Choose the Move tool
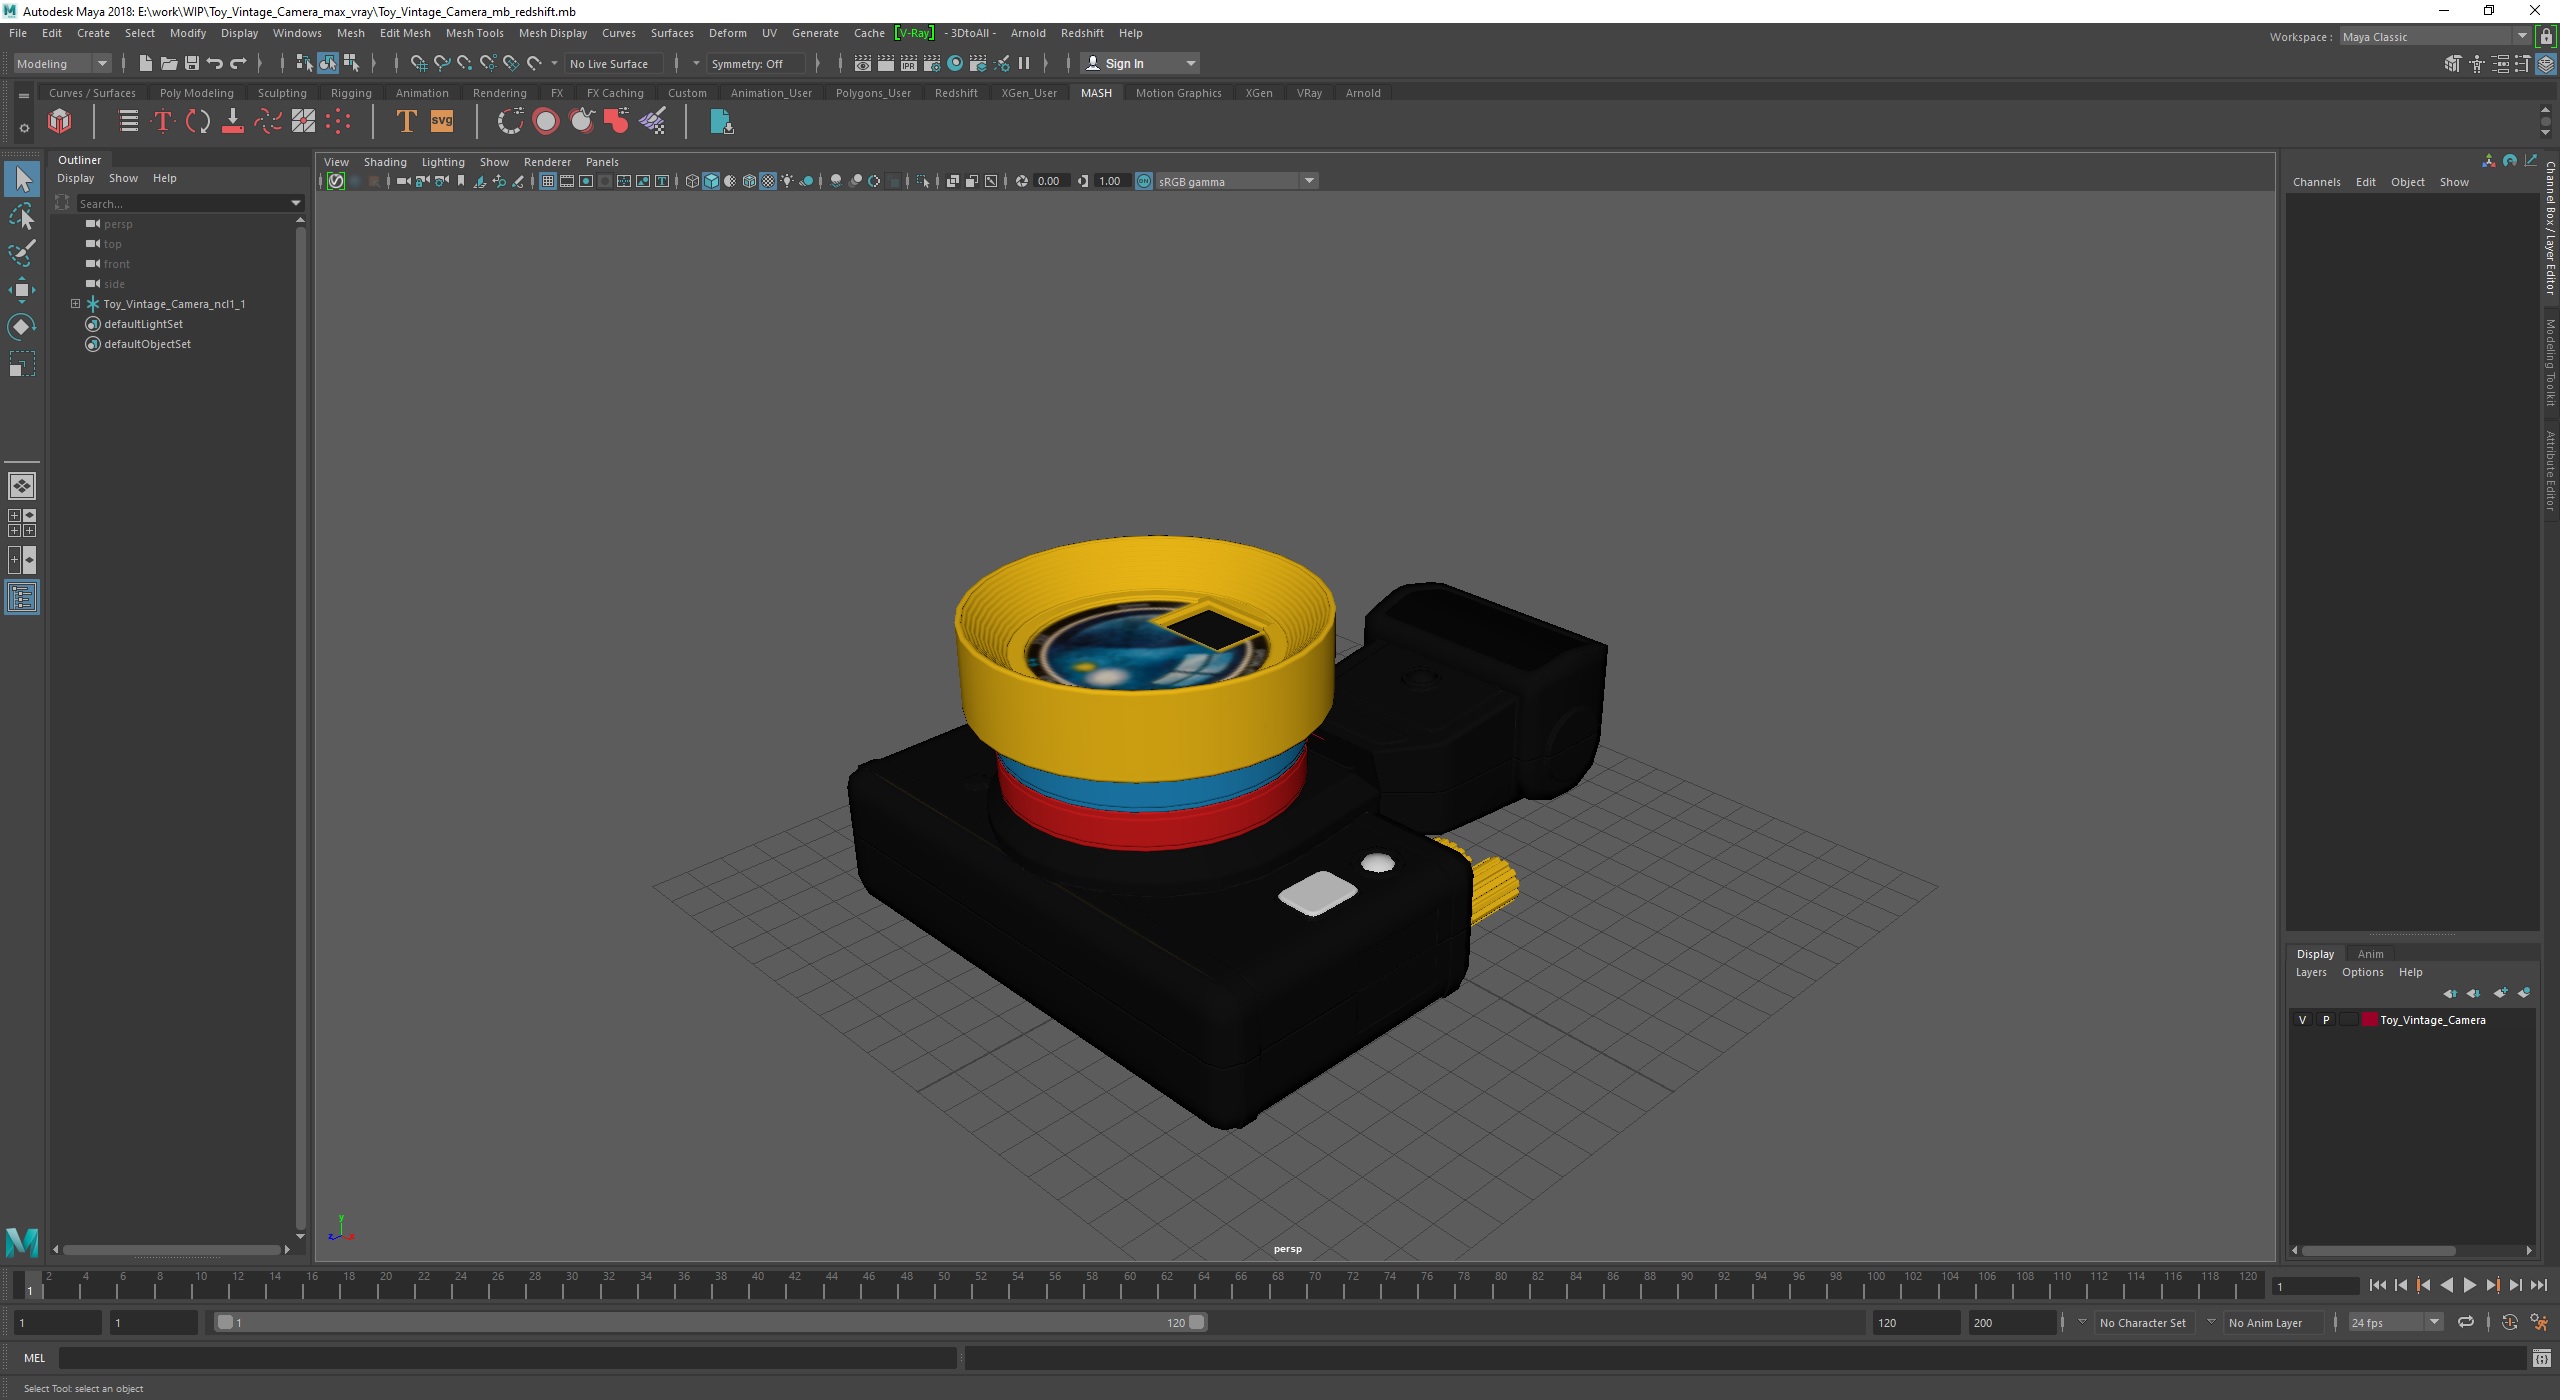 coord(22,290)
